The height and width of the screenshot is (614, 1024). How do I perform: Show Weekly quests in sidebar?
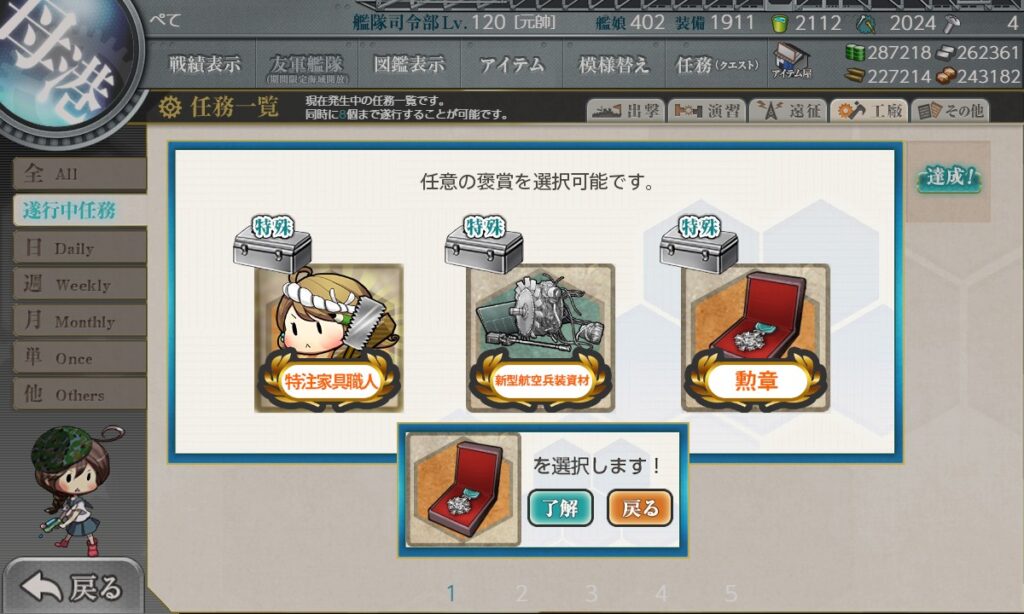(80, 284)
